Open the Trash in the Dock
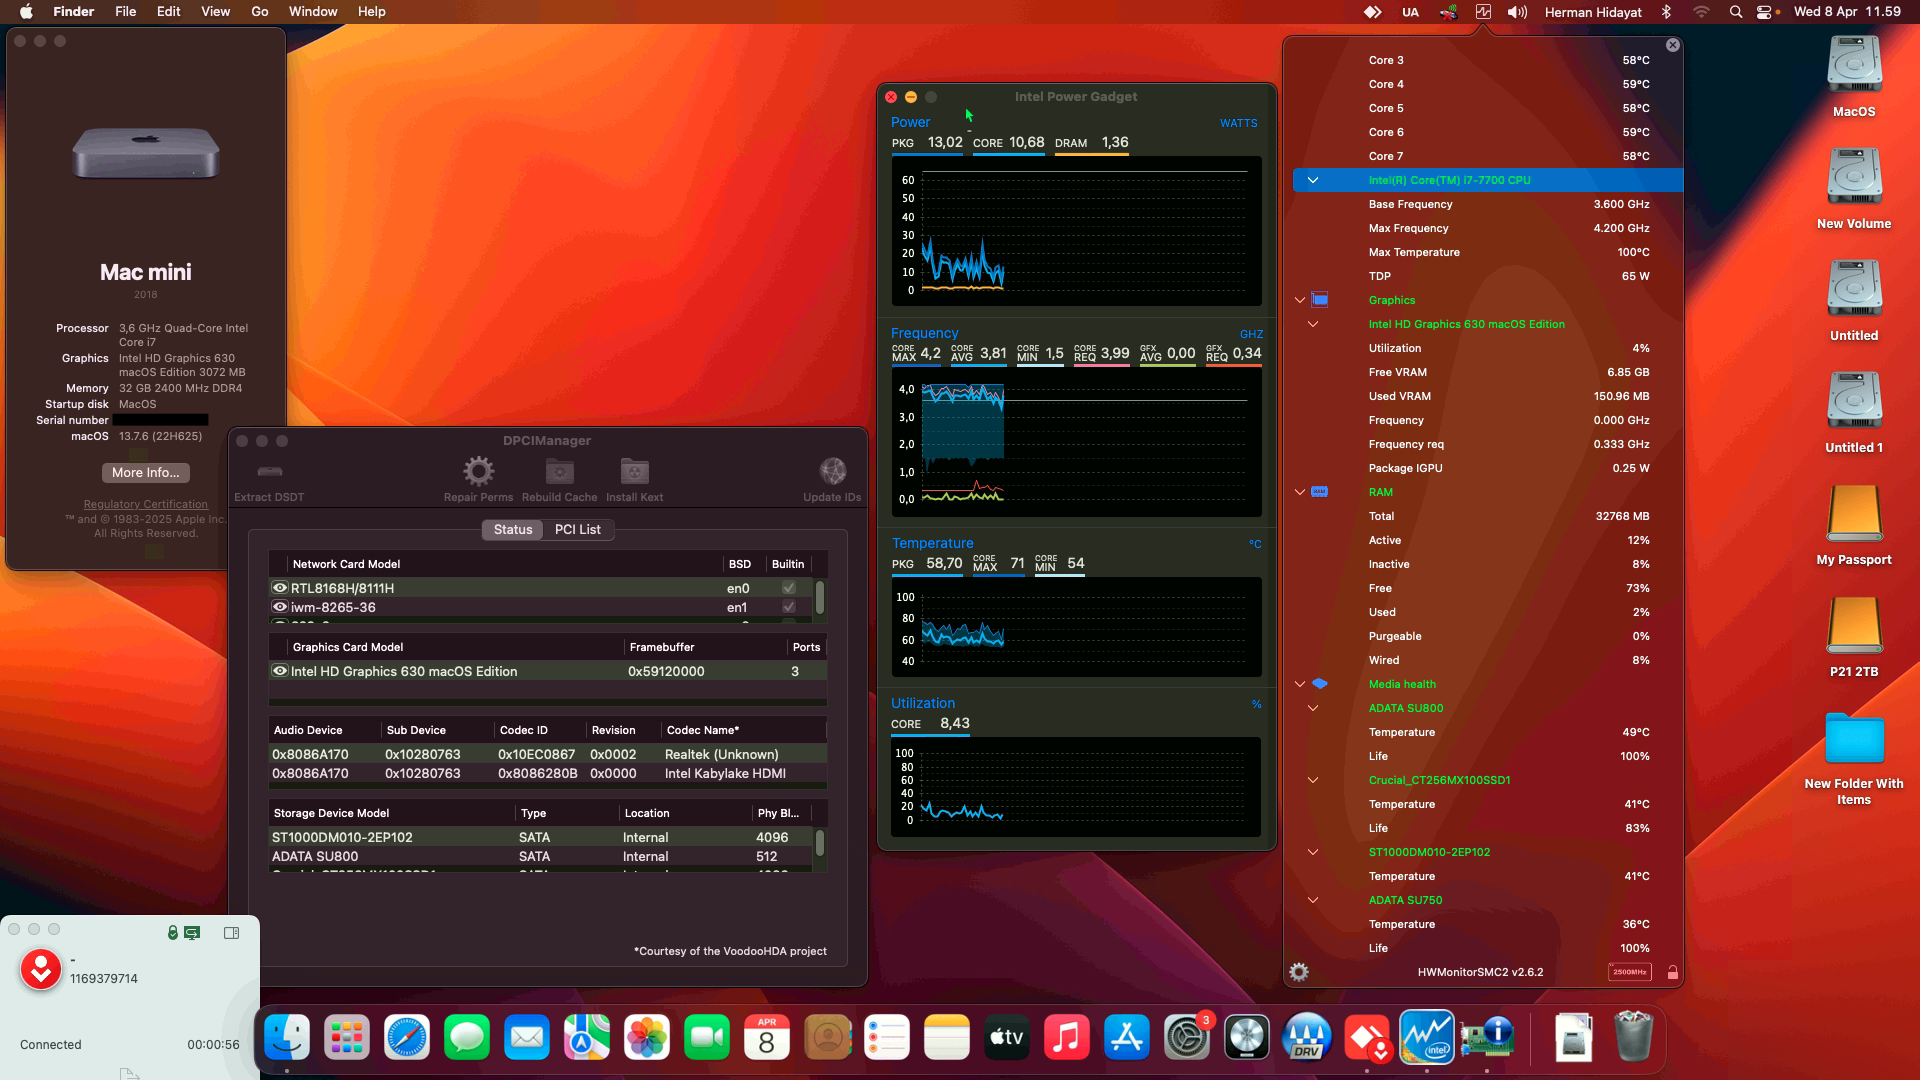Screen dimensions: 1920x1080 pos(1633,1037)
